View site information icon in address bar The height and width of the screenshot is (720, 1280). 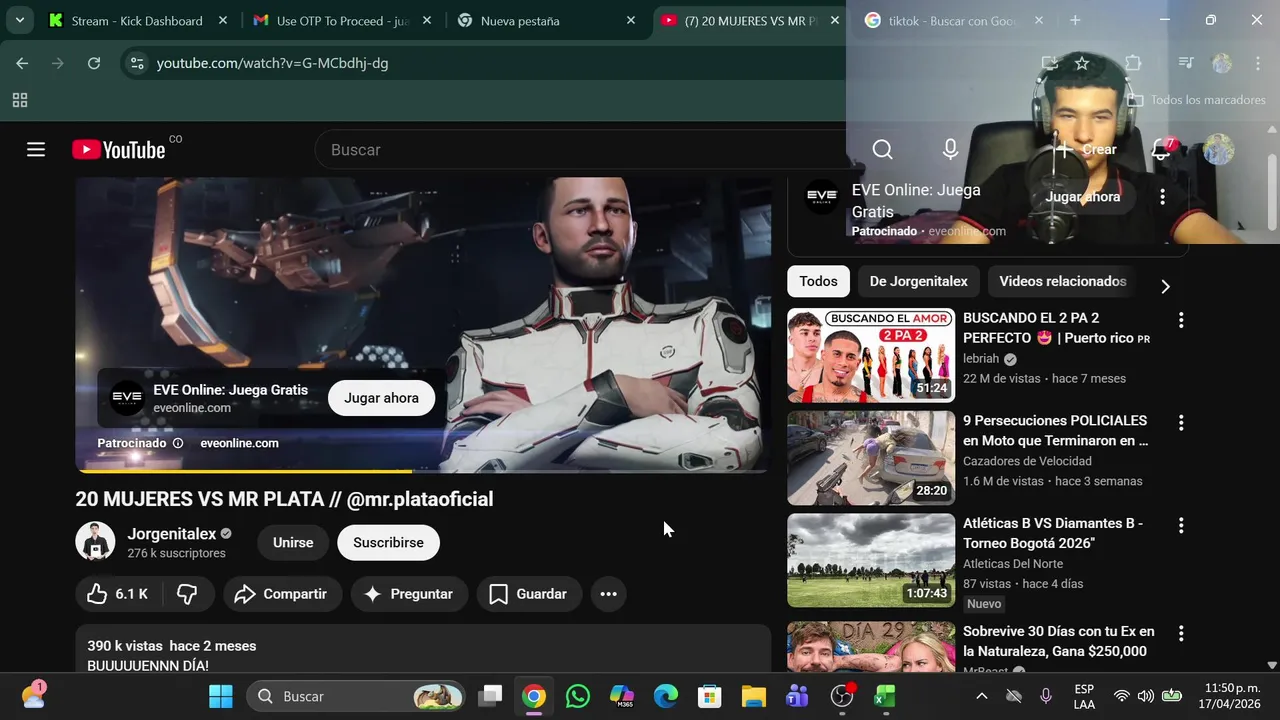tap(137, 63)
